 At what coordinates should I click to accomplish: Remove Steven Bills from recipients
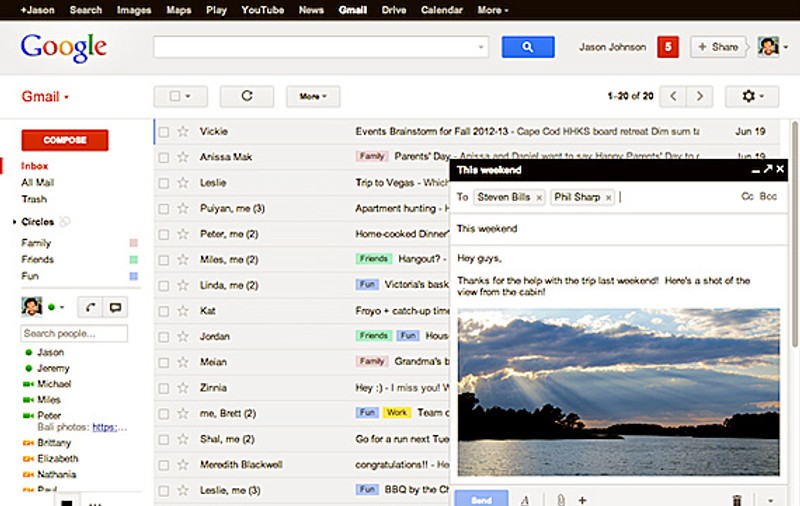[539, 198]
